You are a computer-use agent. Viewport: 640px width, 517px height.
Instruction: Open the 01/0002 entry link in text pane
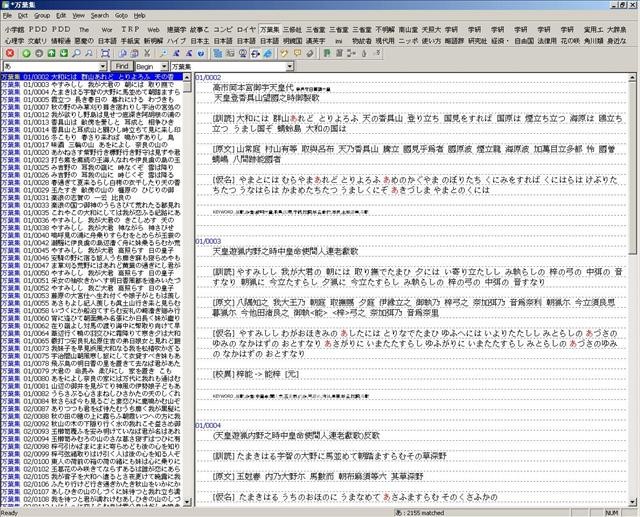[x=208, y=78]
